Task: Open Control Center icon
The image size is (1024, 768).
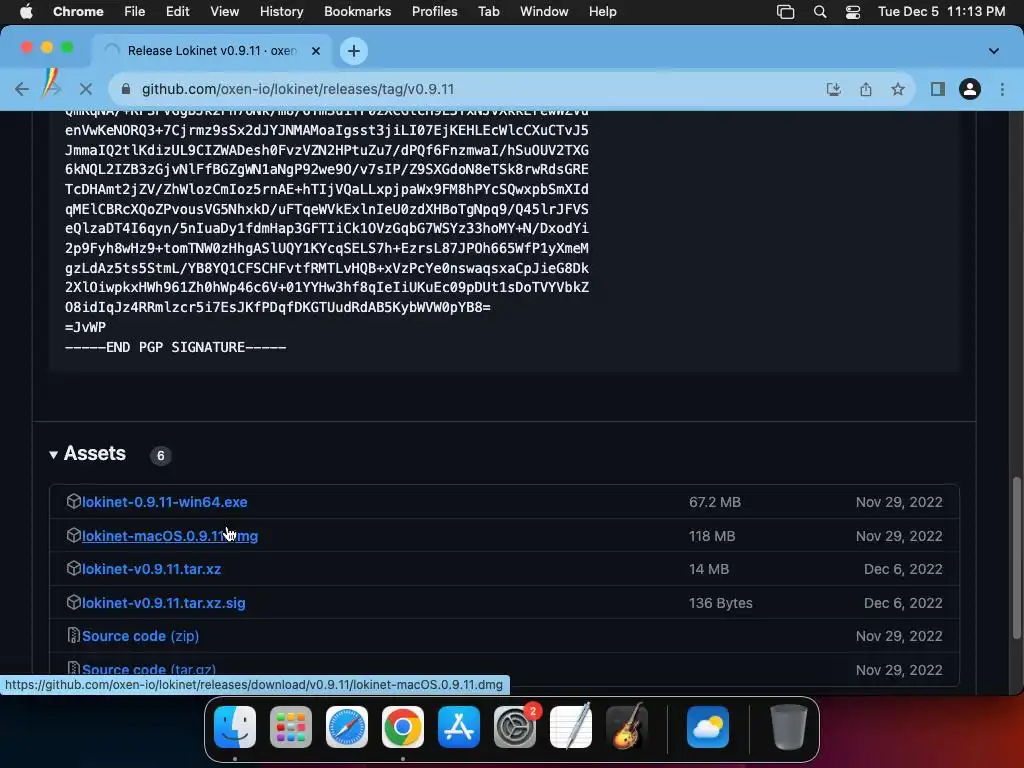Action: click(x=853, y=12)
